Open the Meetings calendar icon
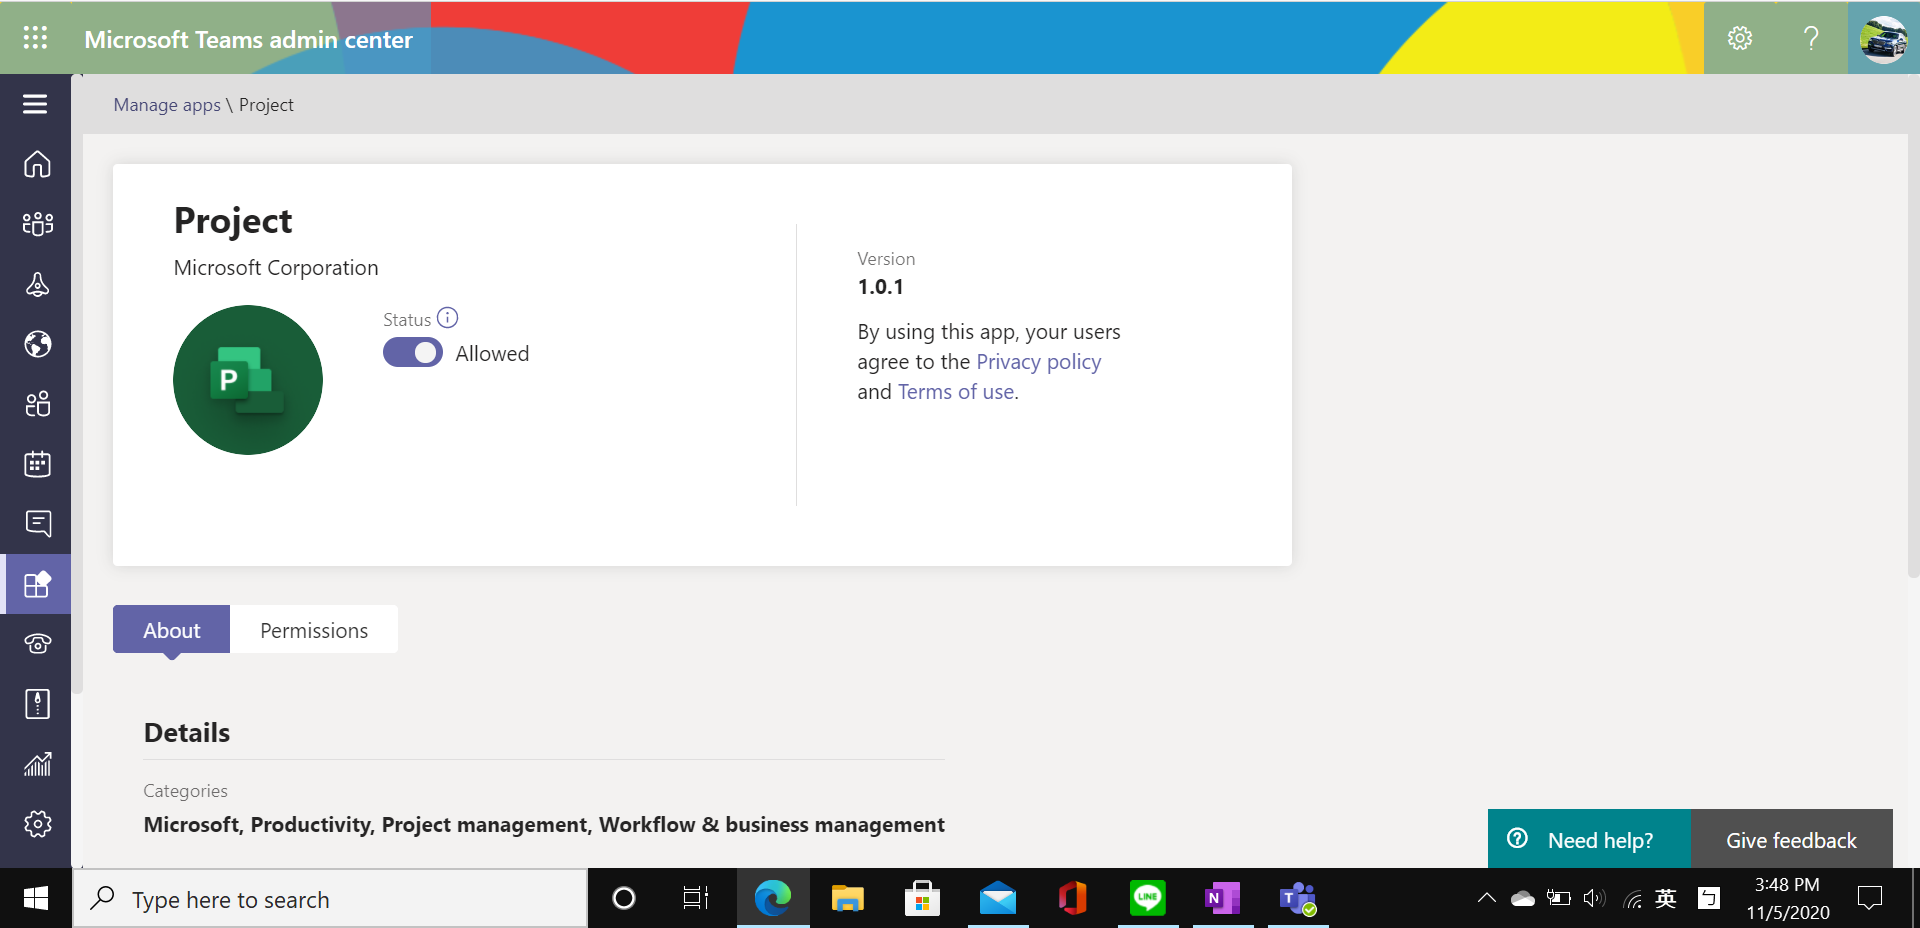 (x=37, y=464)
